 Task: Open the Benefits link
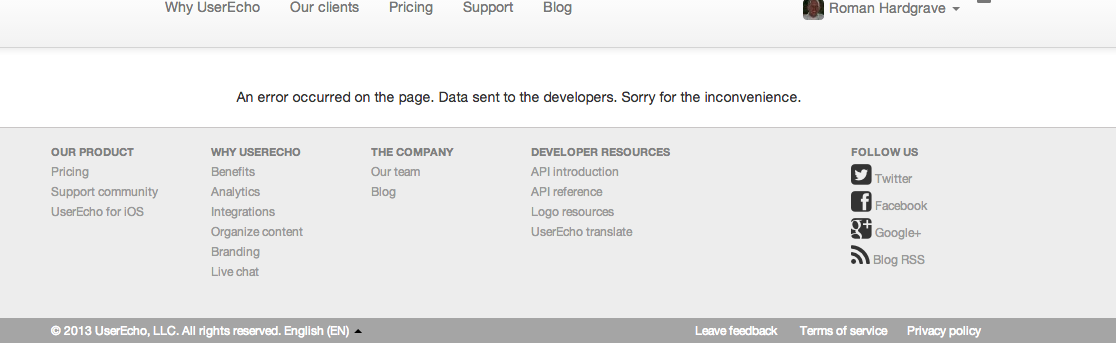point(233,172)
